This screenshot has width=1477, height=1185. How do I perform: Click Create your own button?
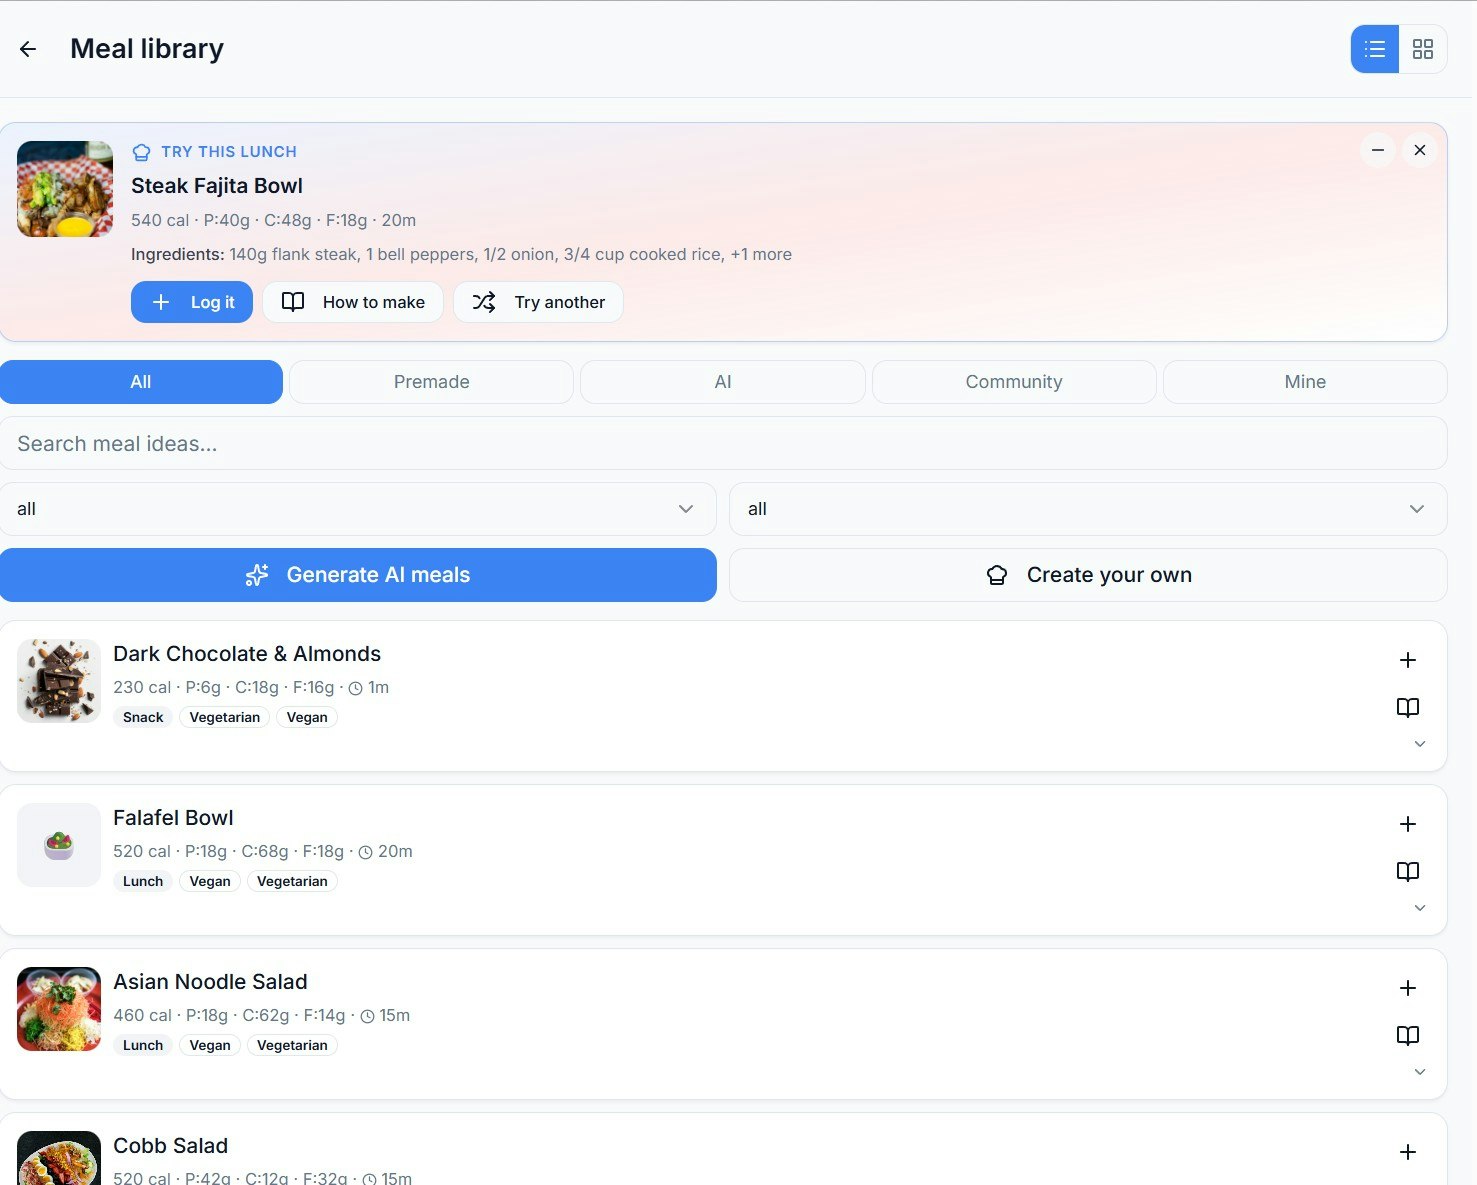coord(1088,575)
